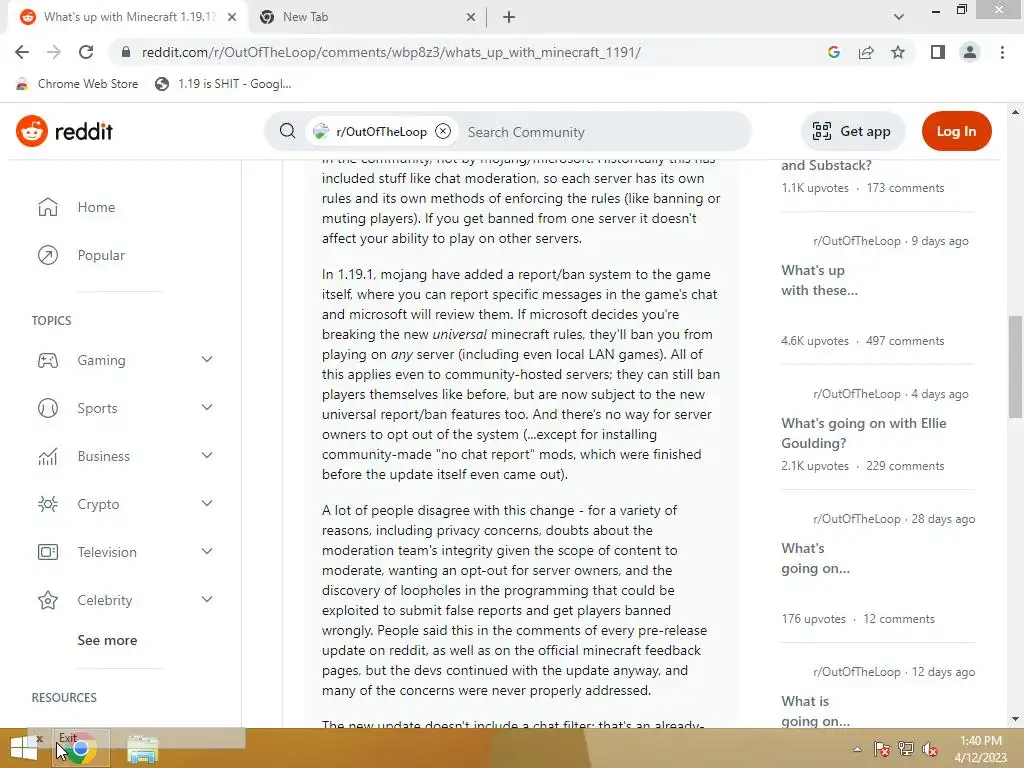
Task: Click the Log In button
Action: click(x=956, y=131)
